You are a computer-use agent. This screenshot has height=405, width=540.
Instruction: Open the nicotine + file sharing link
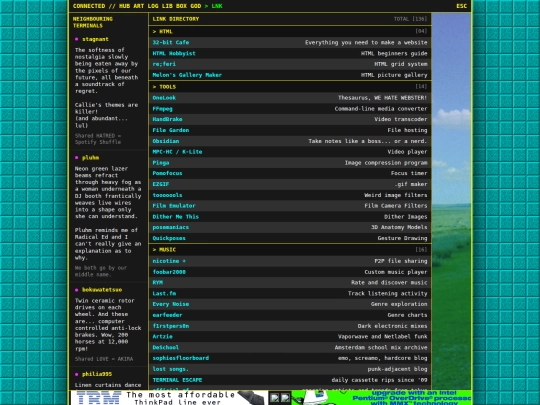click(x=169, y=261)
